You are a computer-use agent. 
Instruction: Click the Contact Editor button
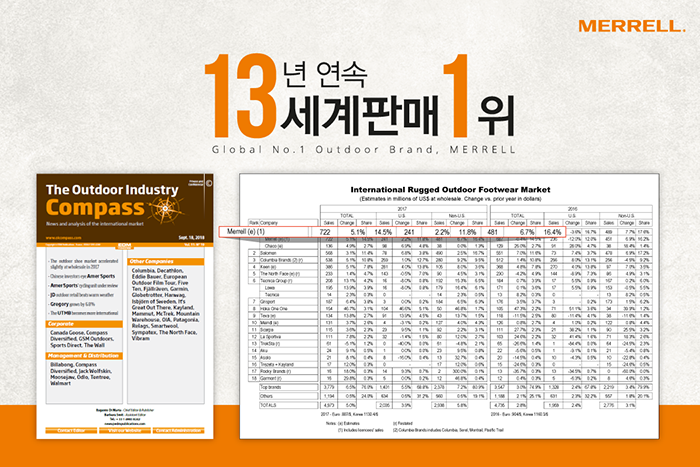(x=71, y=430)
